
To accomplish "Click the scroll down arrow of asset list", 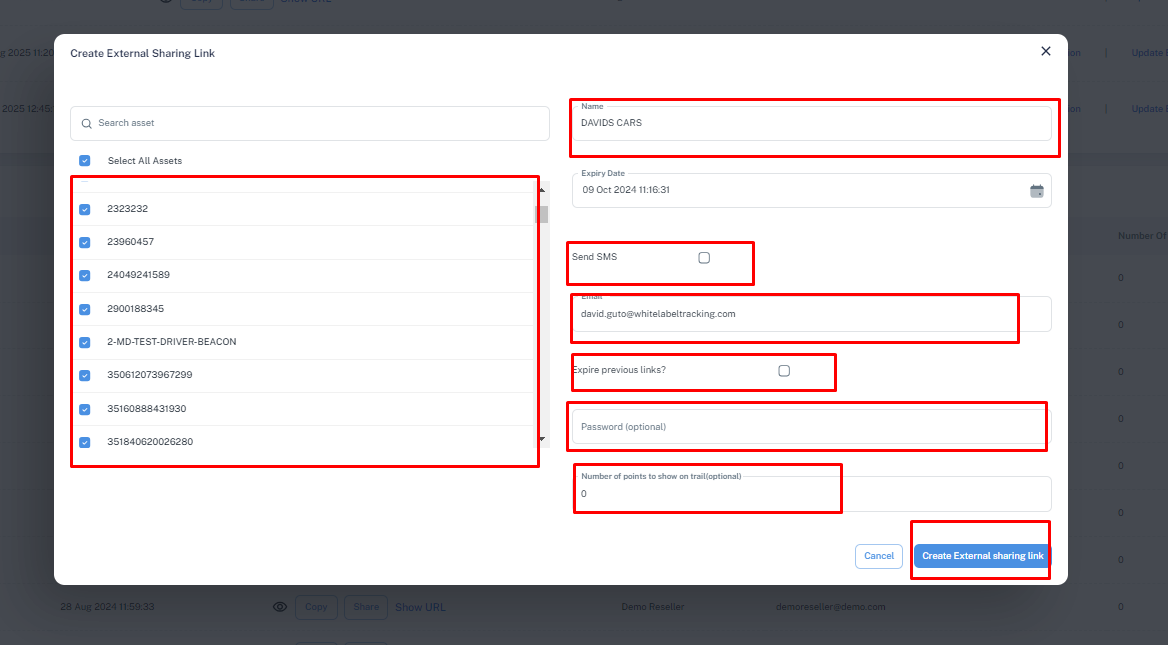I will click(542, 439).
